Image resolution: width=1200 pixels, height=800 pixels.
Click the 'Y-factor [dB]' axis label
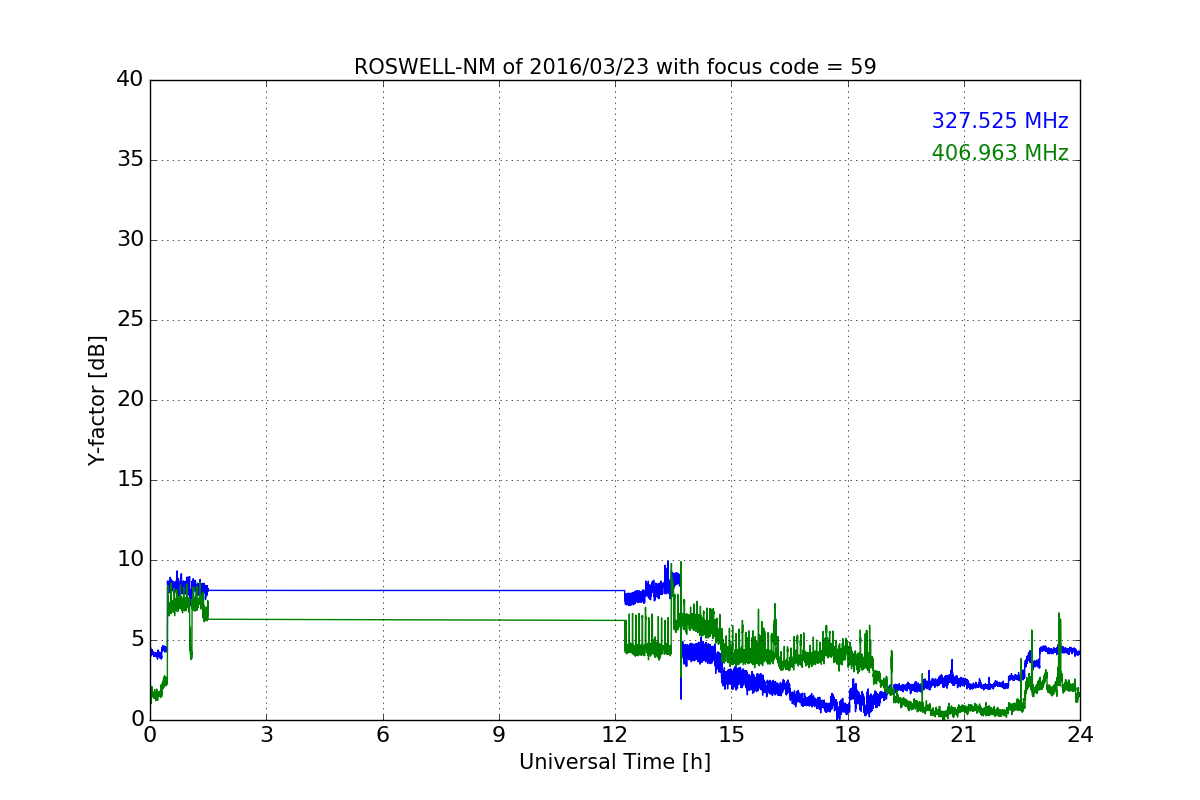(97, 400)
